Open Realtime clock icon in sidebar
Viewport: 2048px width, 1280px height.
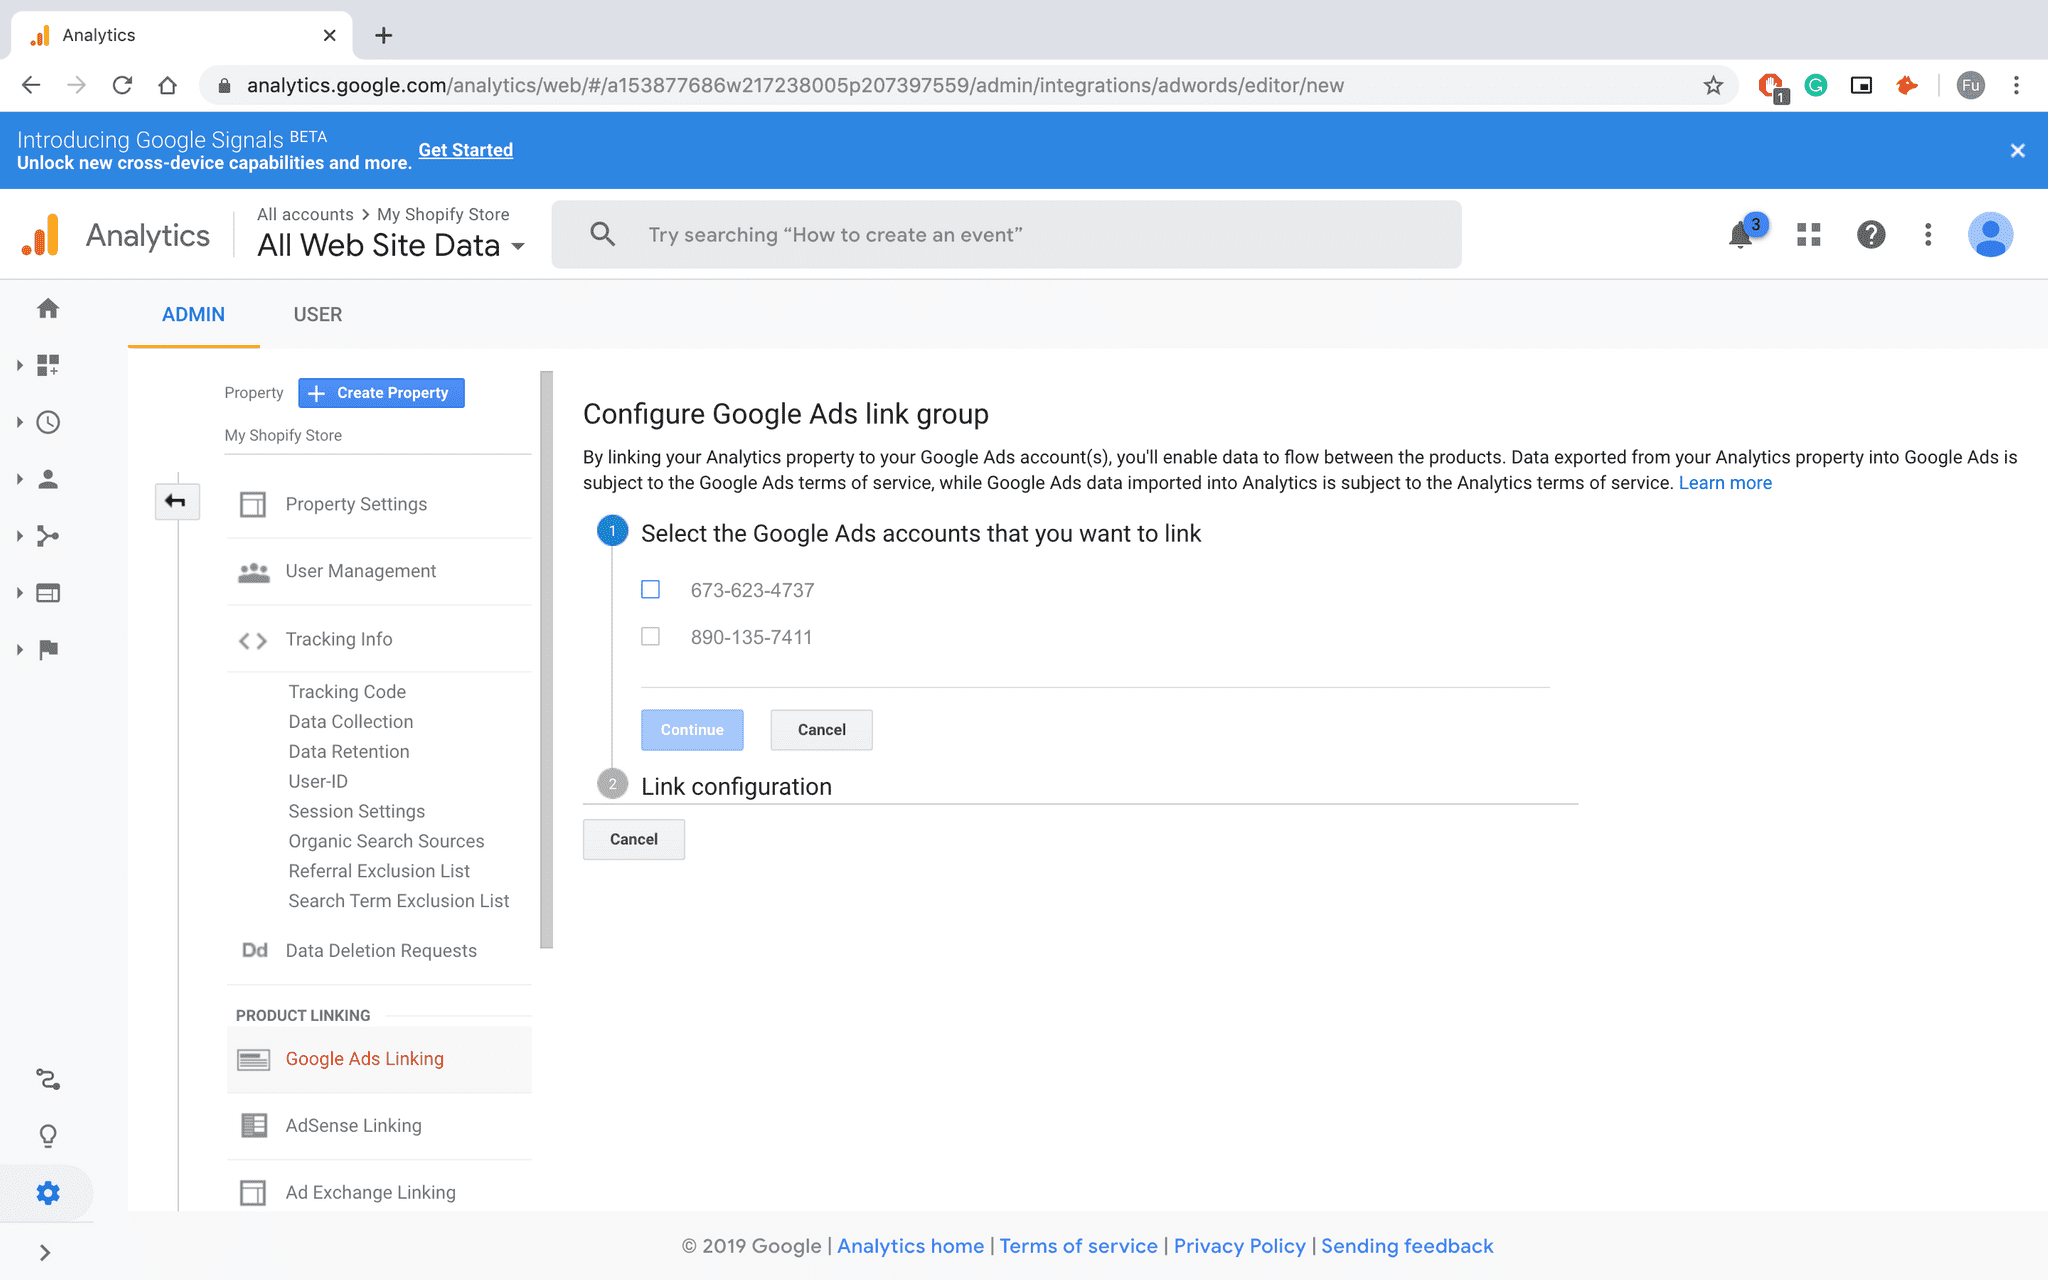48,422
